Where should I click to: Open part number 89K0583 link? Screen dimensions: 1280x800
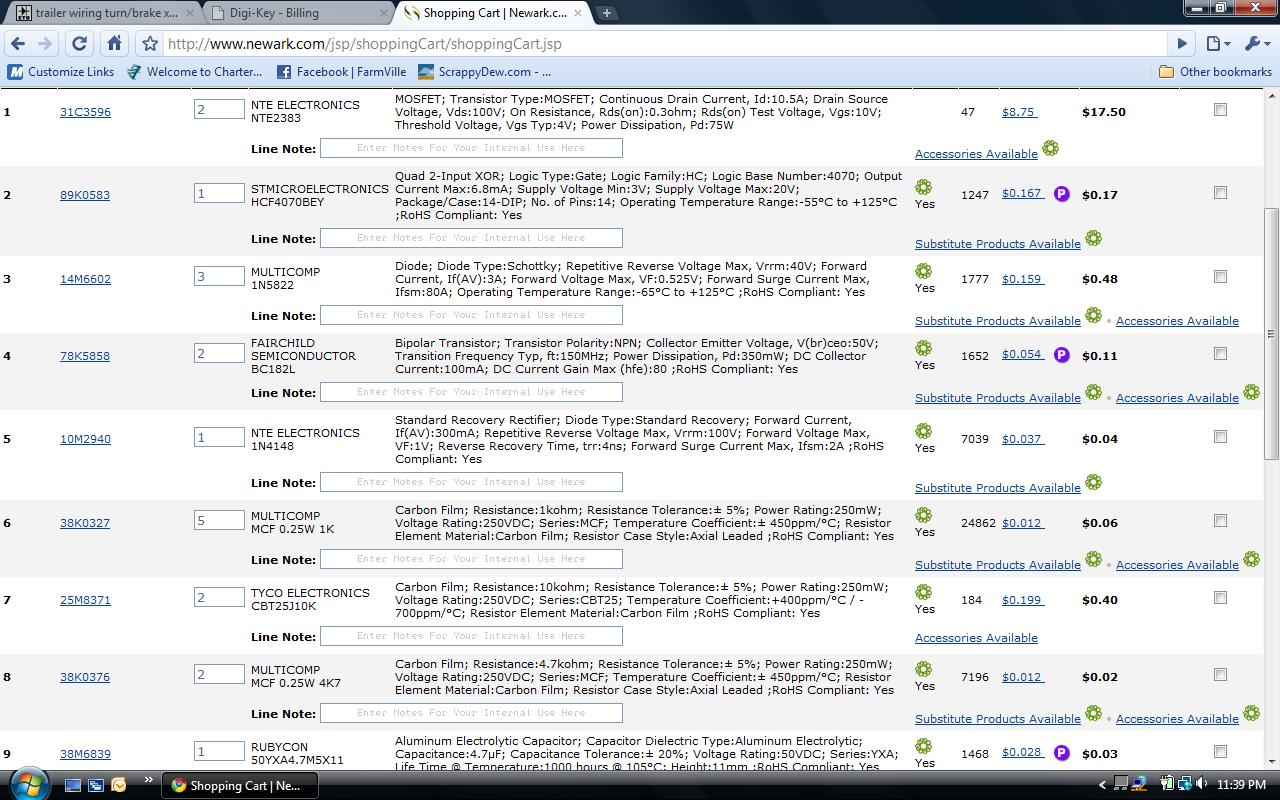click(85, 195)
